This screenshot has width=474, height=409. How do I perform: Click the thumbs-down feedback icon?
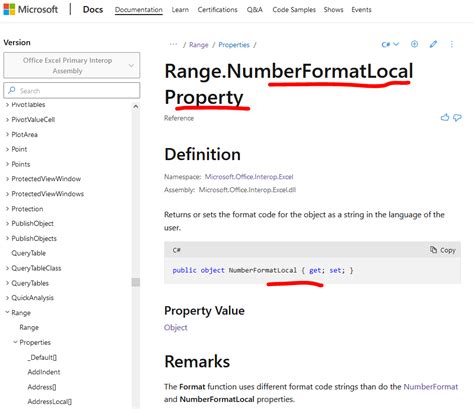click(x=457, y=117)
